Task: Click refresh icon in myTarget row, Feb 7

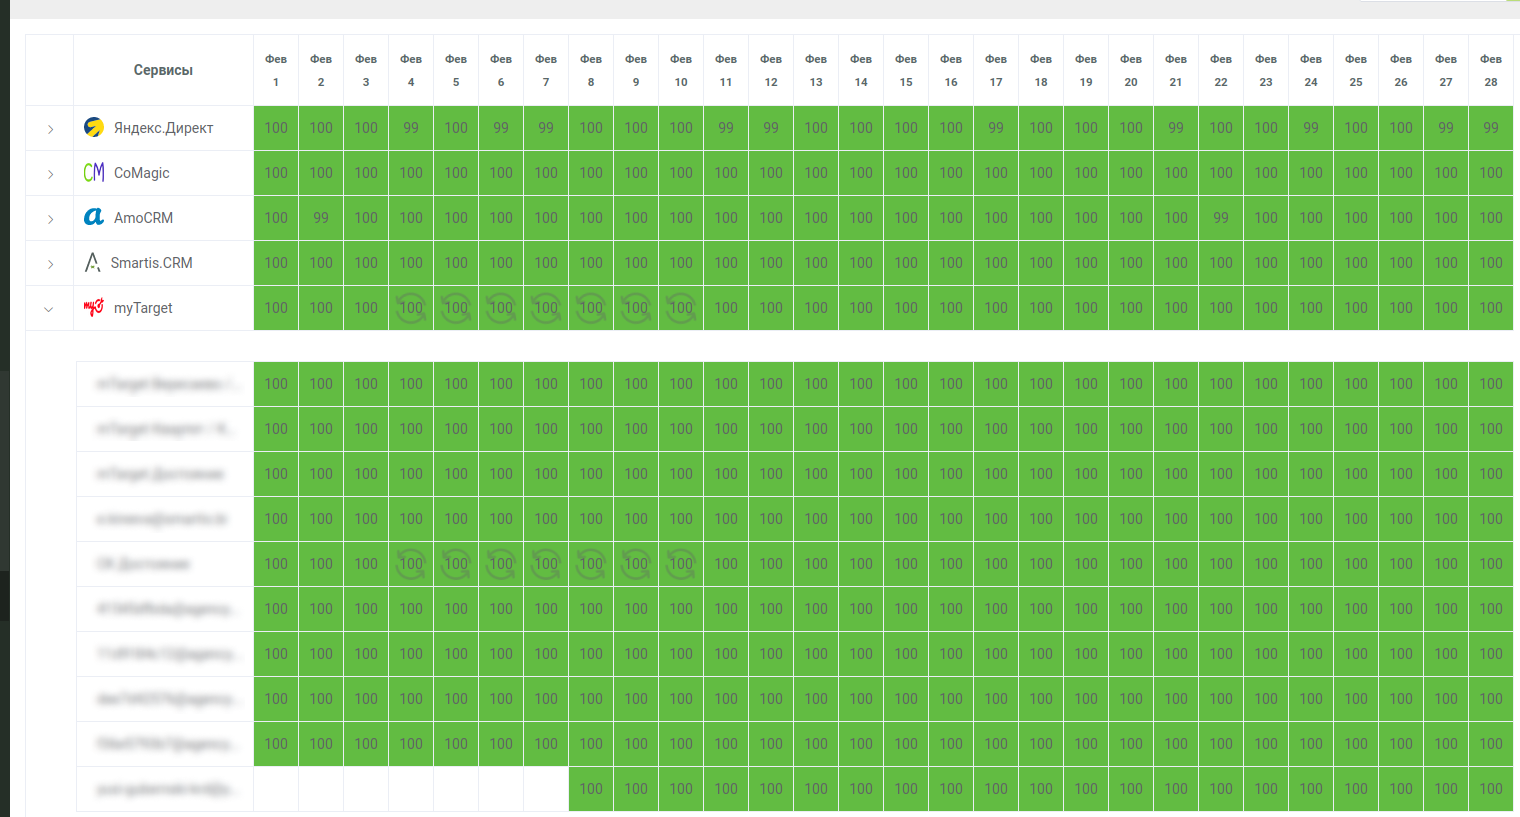Action: tap(546, 308)
